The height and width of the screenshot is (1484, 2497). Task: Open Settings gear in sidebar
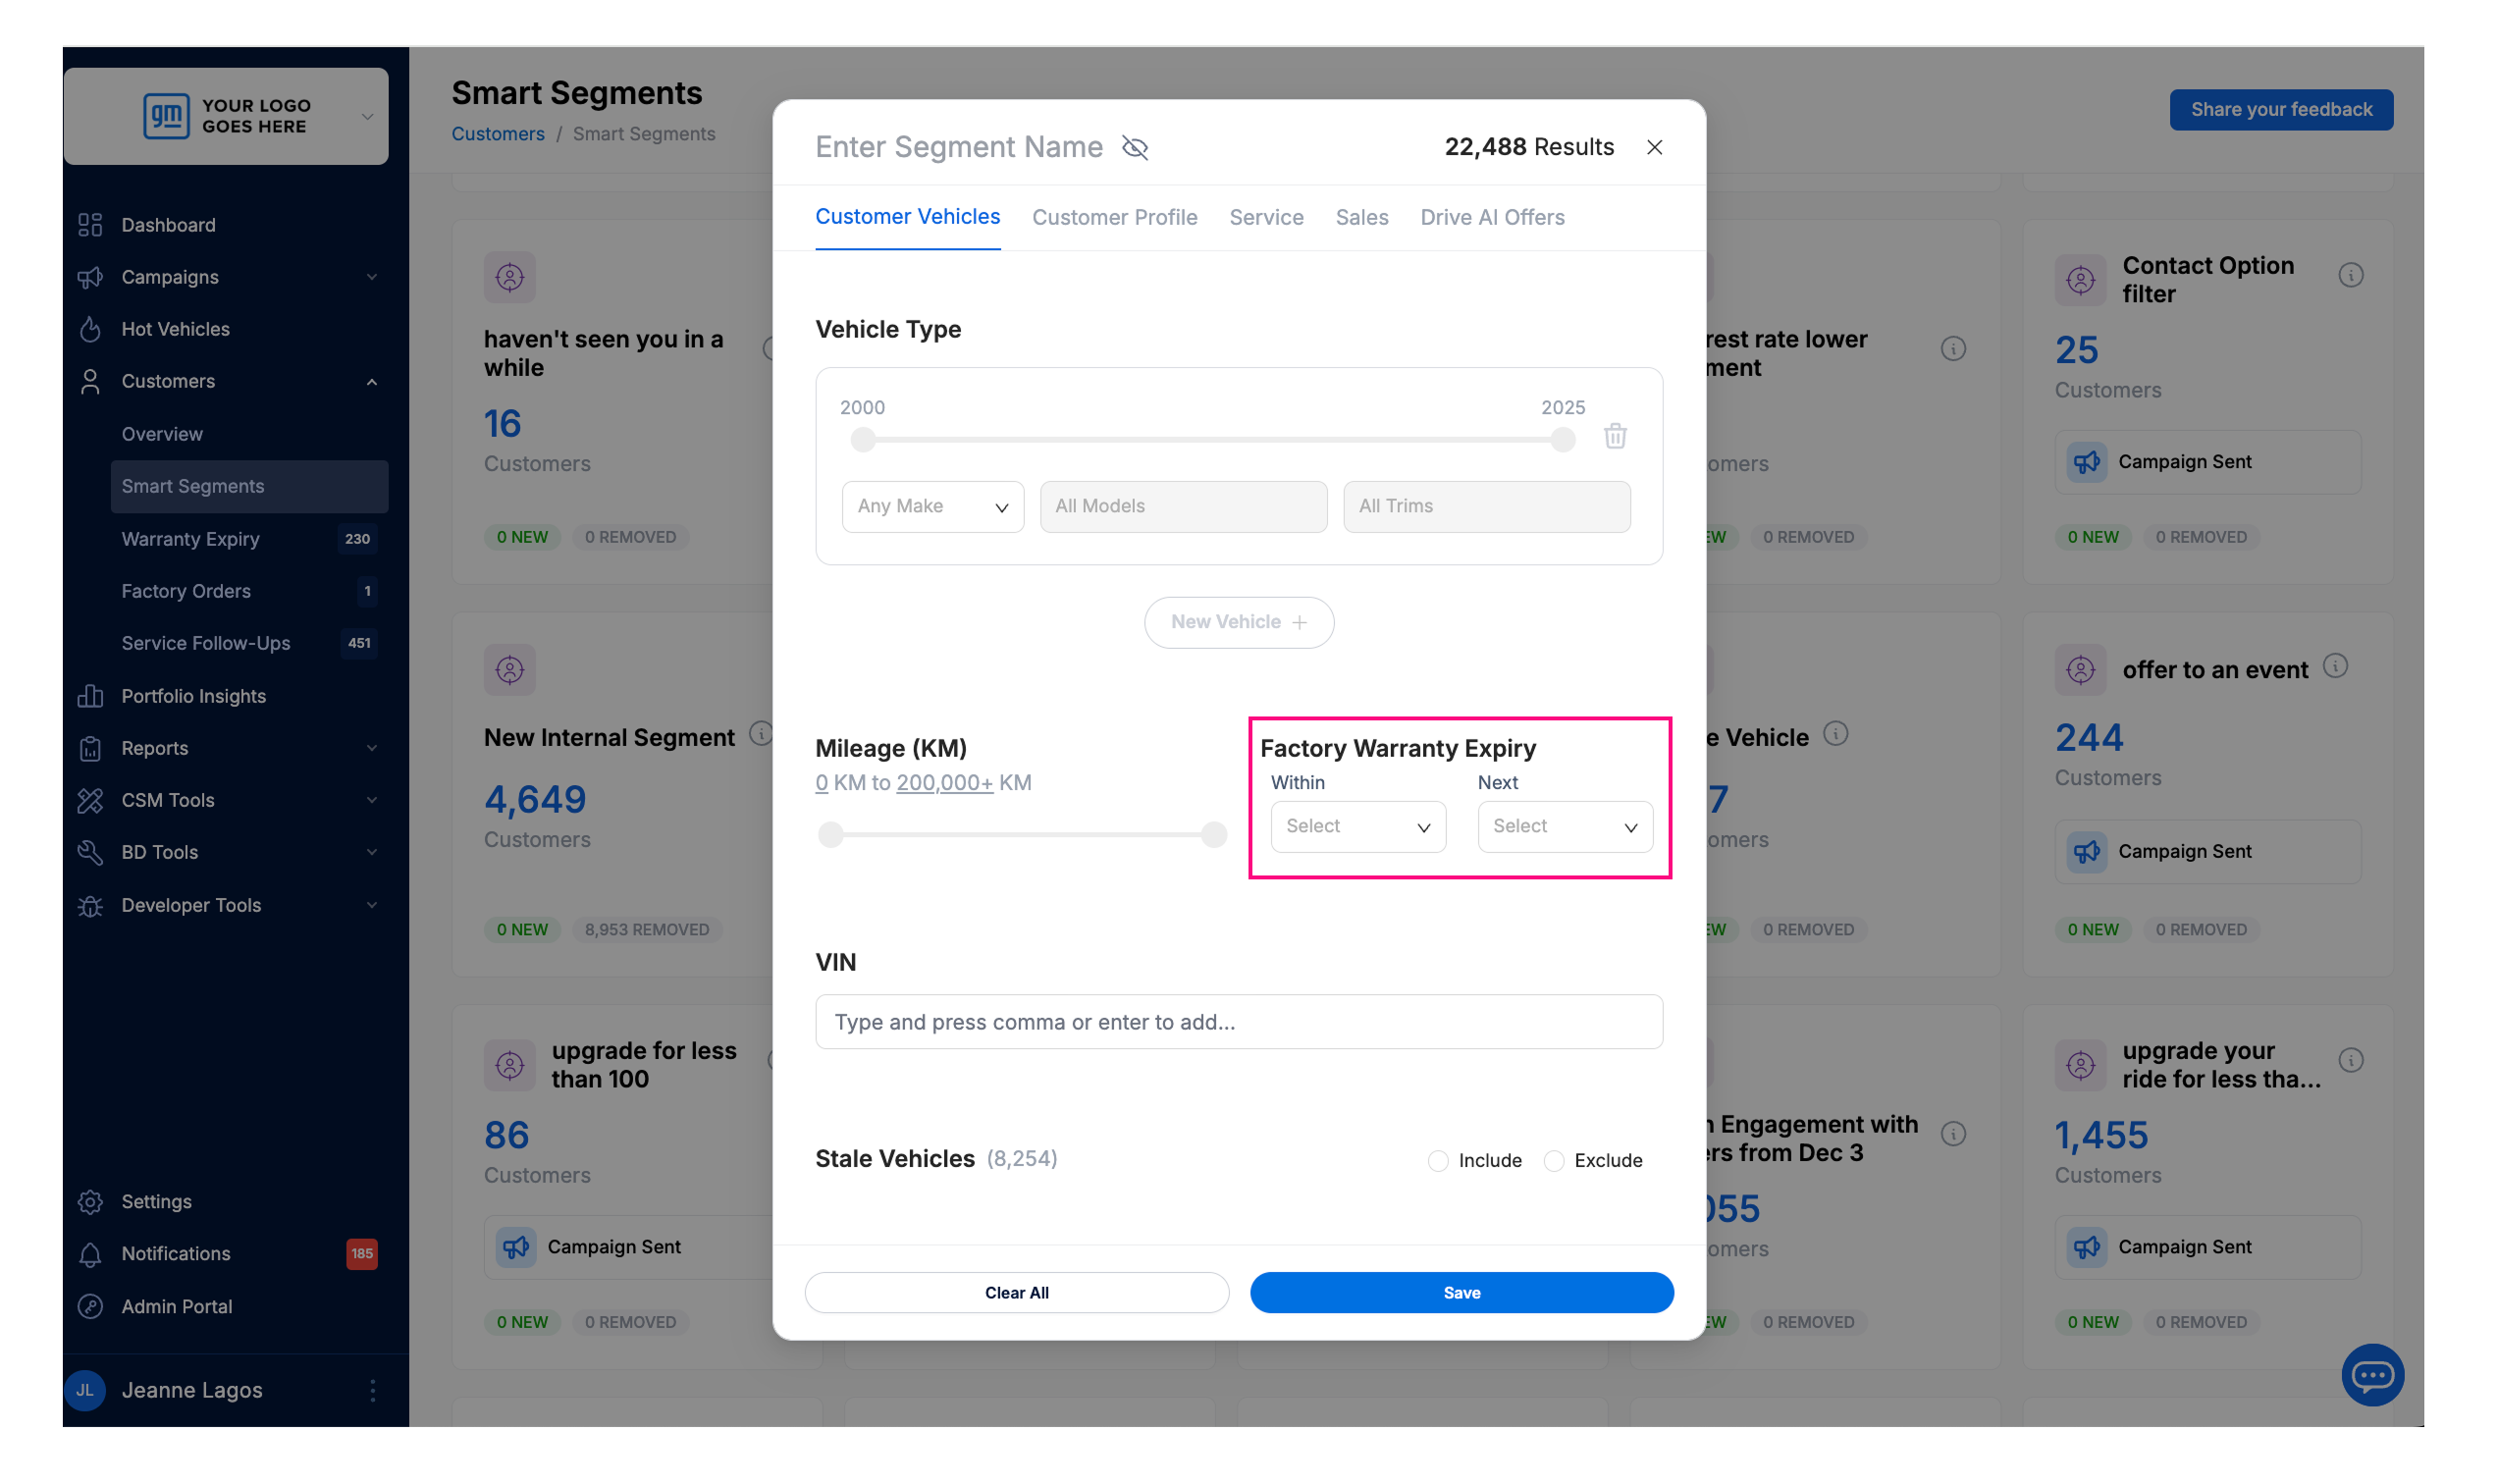pyautogui.click(x=91, y=1201)
